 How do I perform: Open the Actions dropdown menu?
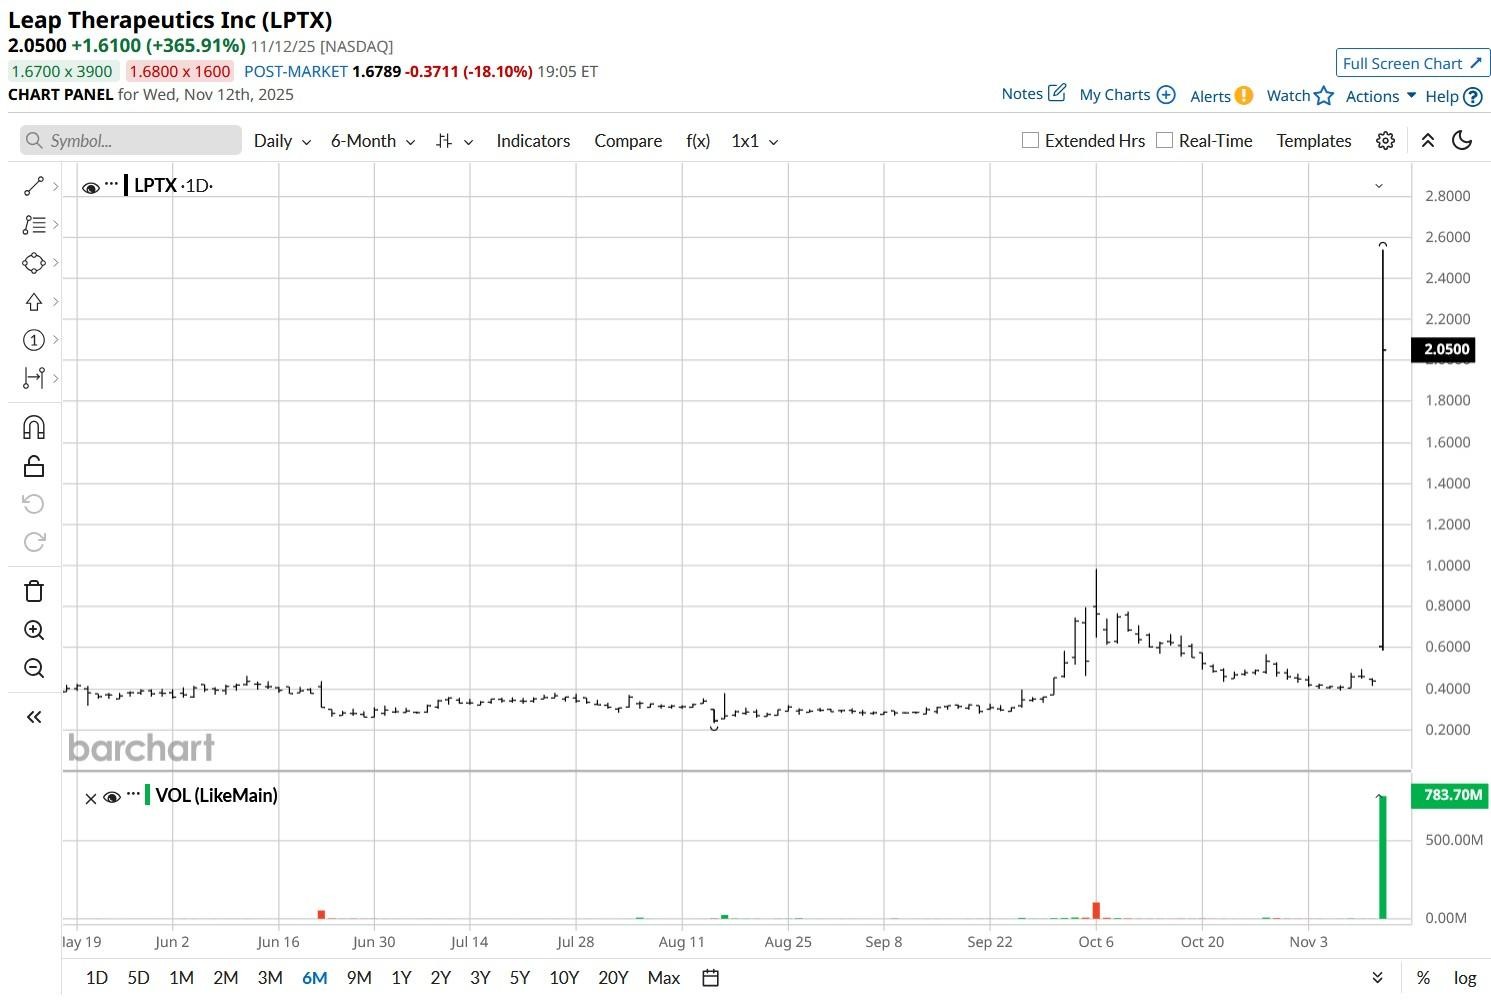(x=1381, y=96)
